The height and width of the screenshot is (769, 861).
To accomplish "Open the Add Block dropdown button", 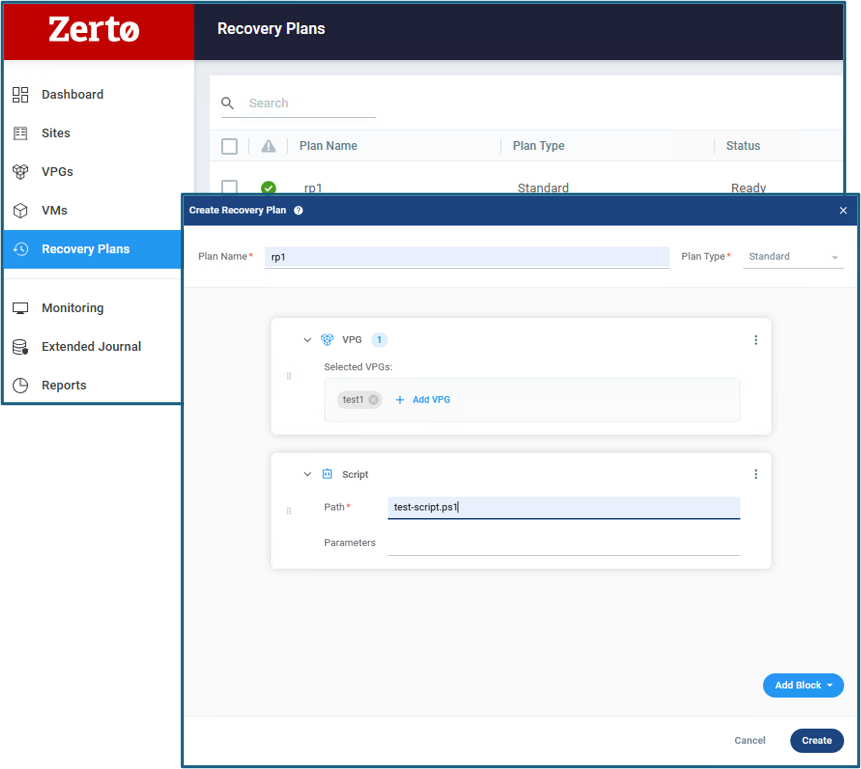I will click(x=803, y=686).
